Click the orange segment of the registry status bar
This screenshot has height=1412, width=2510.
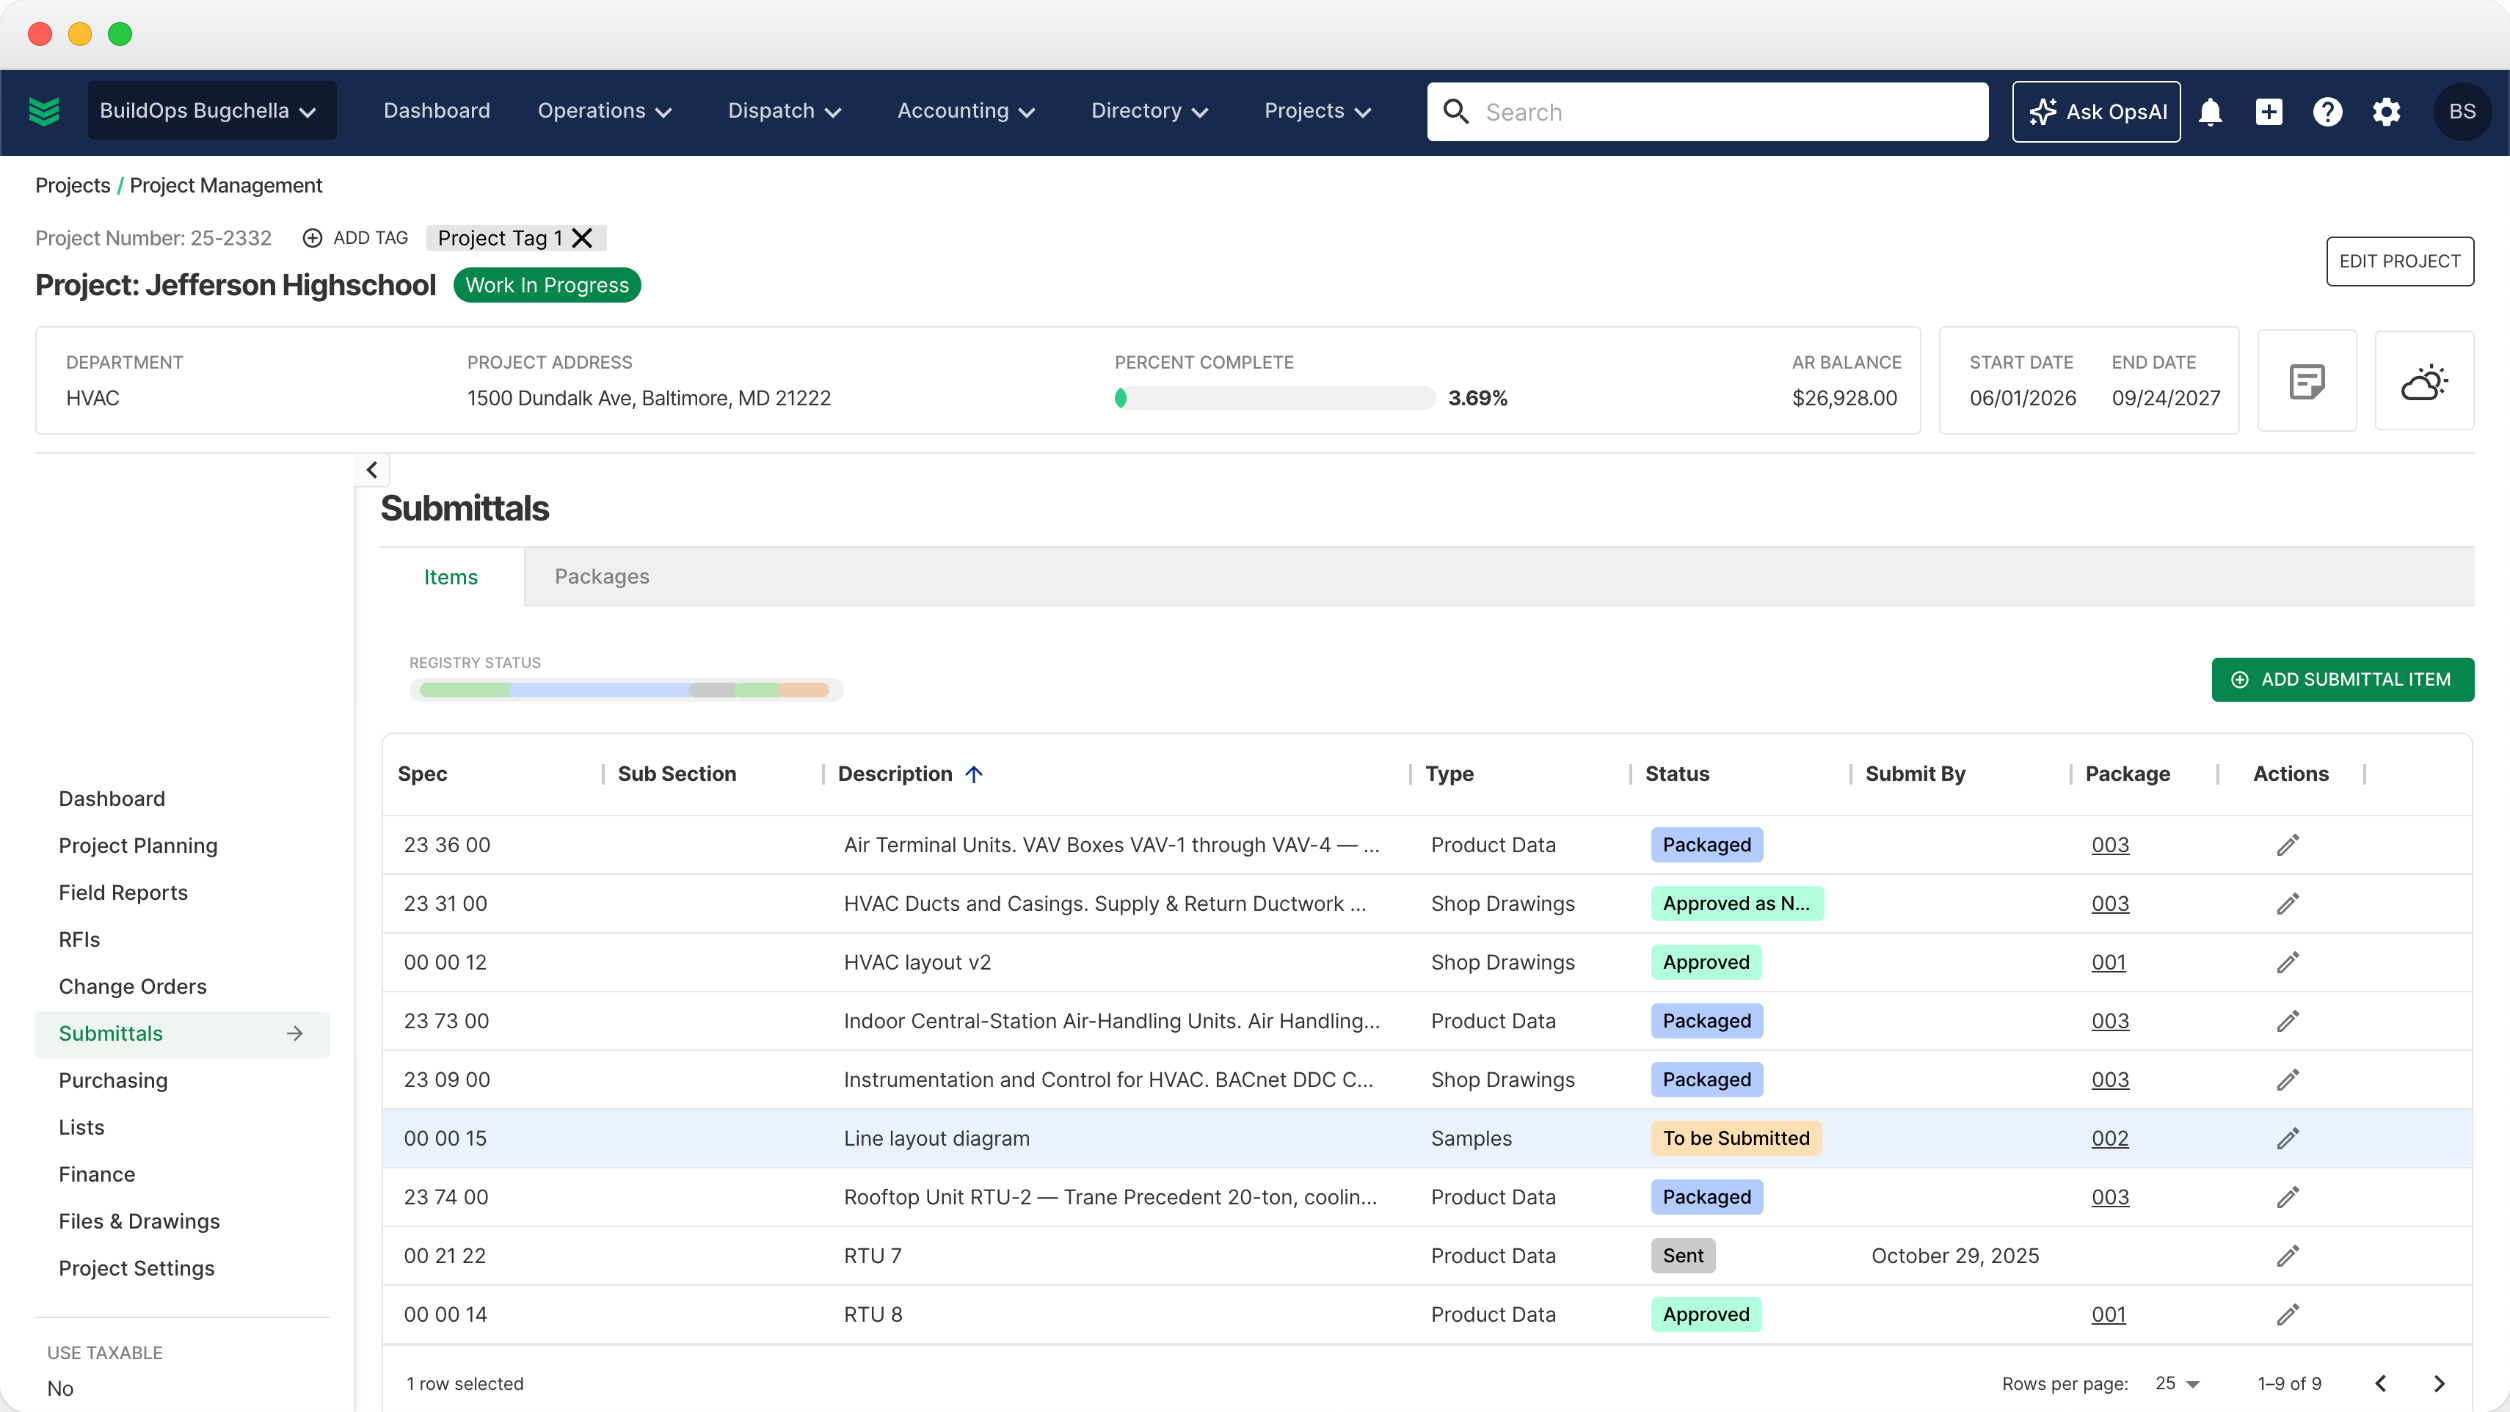point(804,690)
